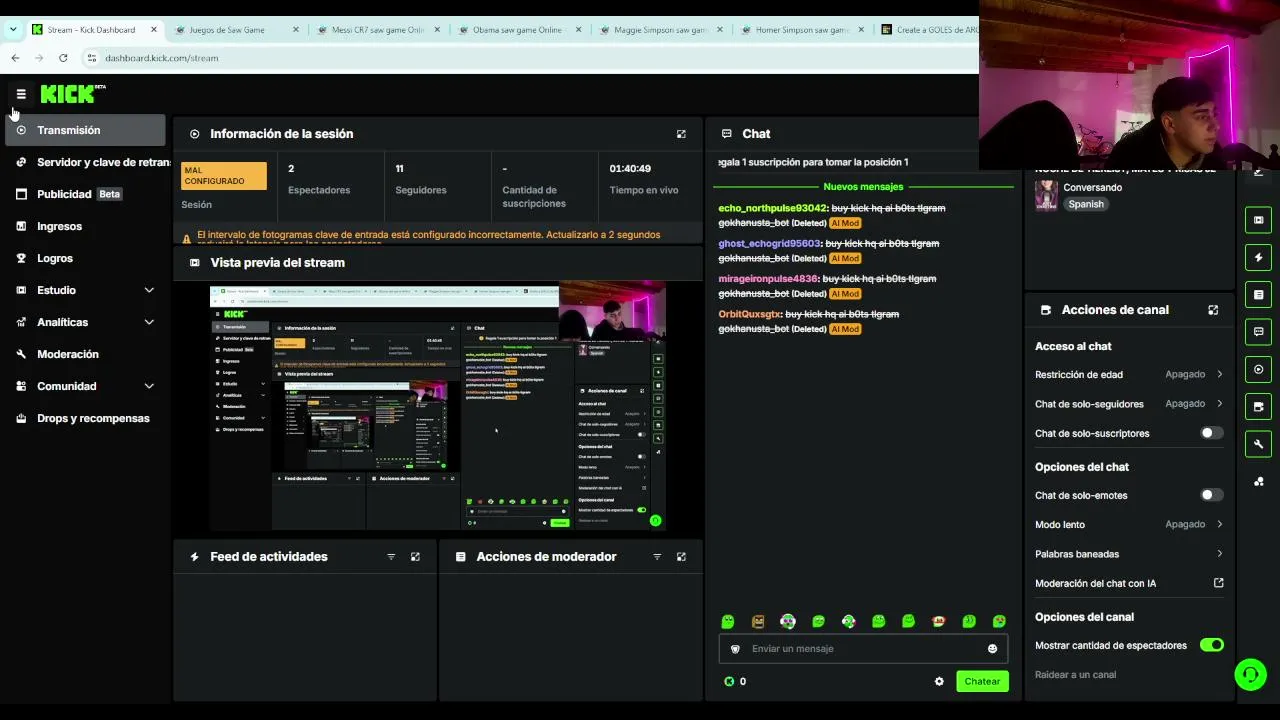The width and height of the screenshot is (1280, 720).
Task: Click the list document icon in the right strip
Action: 1259,294
